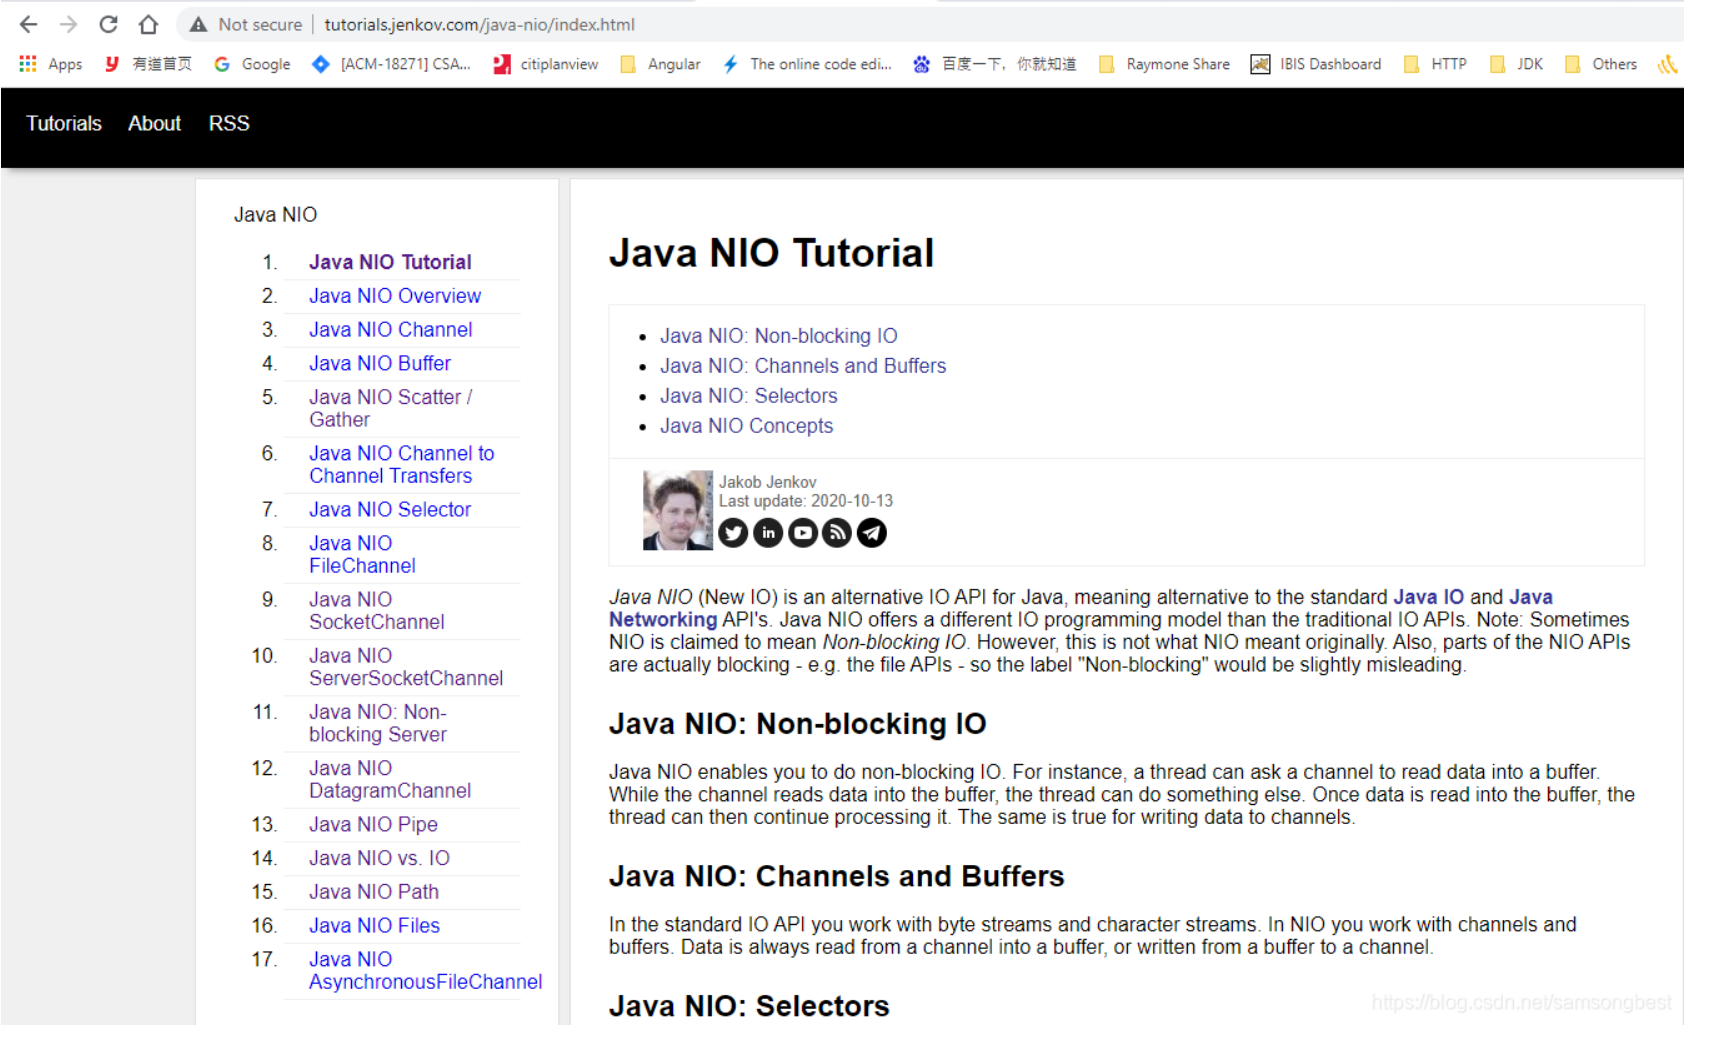Open Java NIO Pipe sidebar link

coord(373,825)
